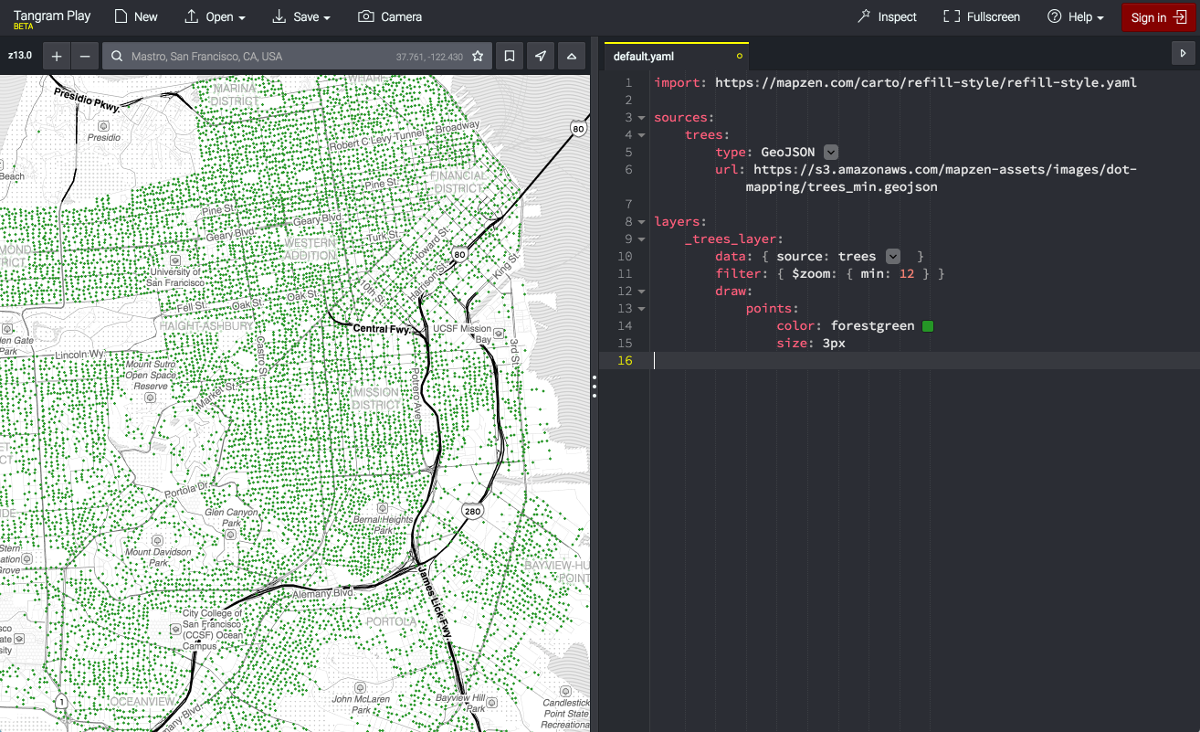Select the default.yaml tab

644,57
